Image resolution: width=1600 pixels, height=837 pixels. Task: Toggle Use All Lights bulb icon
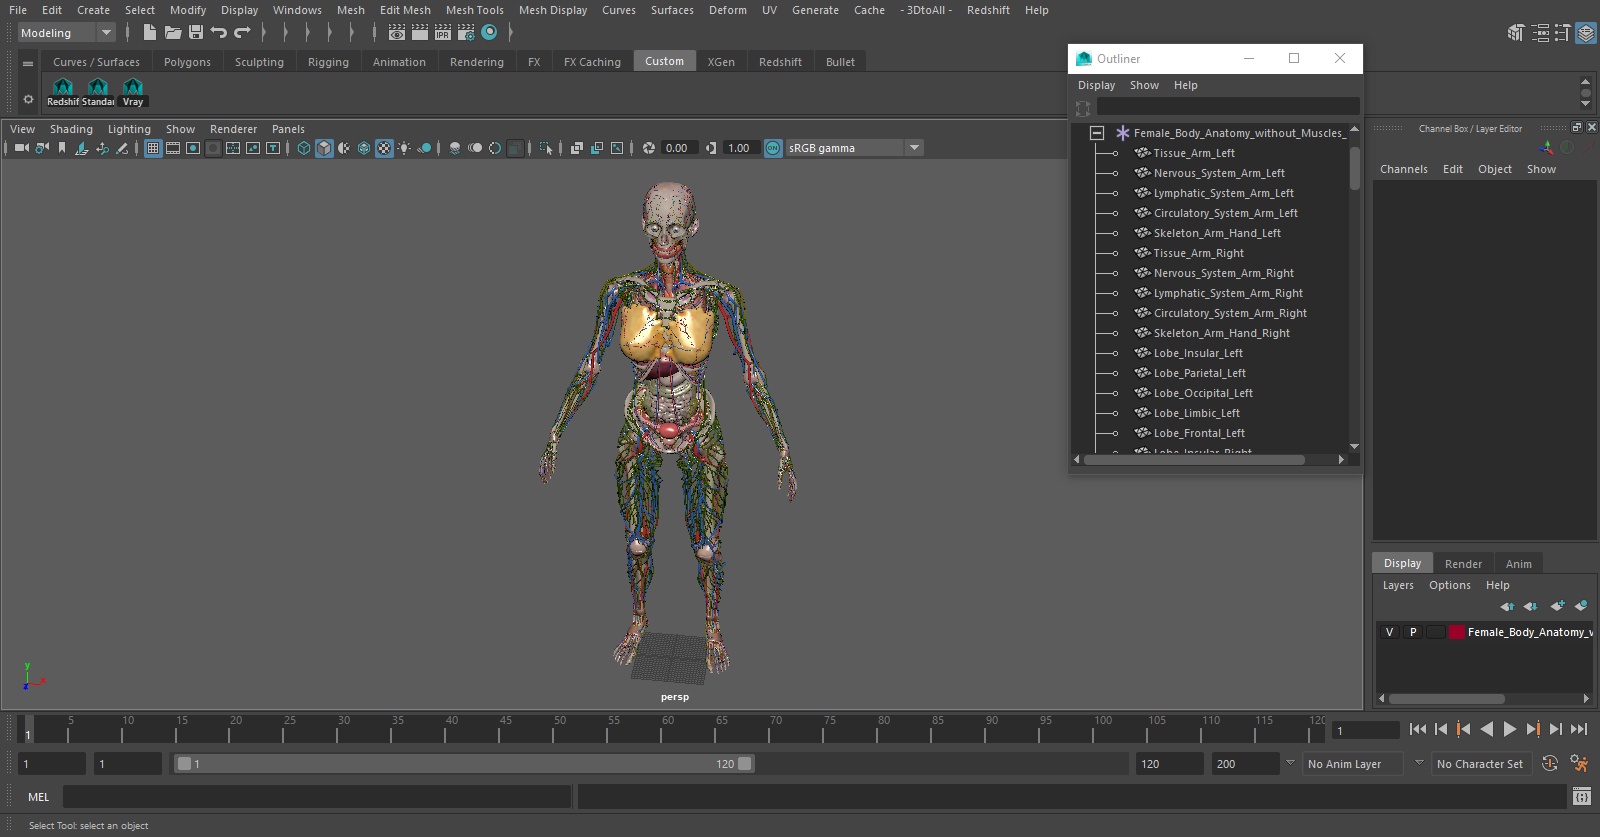(x=404, y=148)
